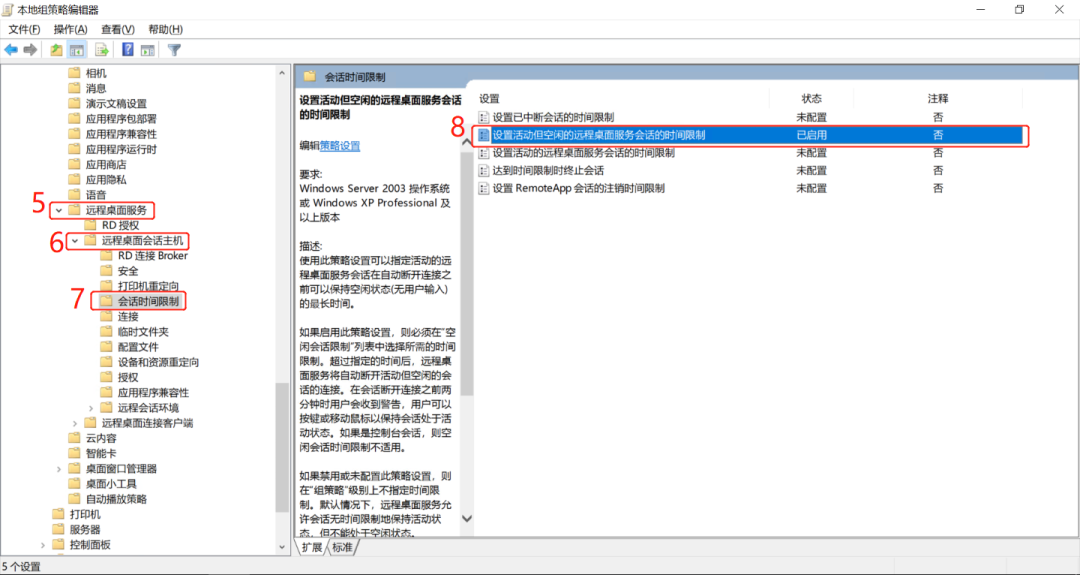Collapse the 远程桌面服务 tree node

[59, 210]
